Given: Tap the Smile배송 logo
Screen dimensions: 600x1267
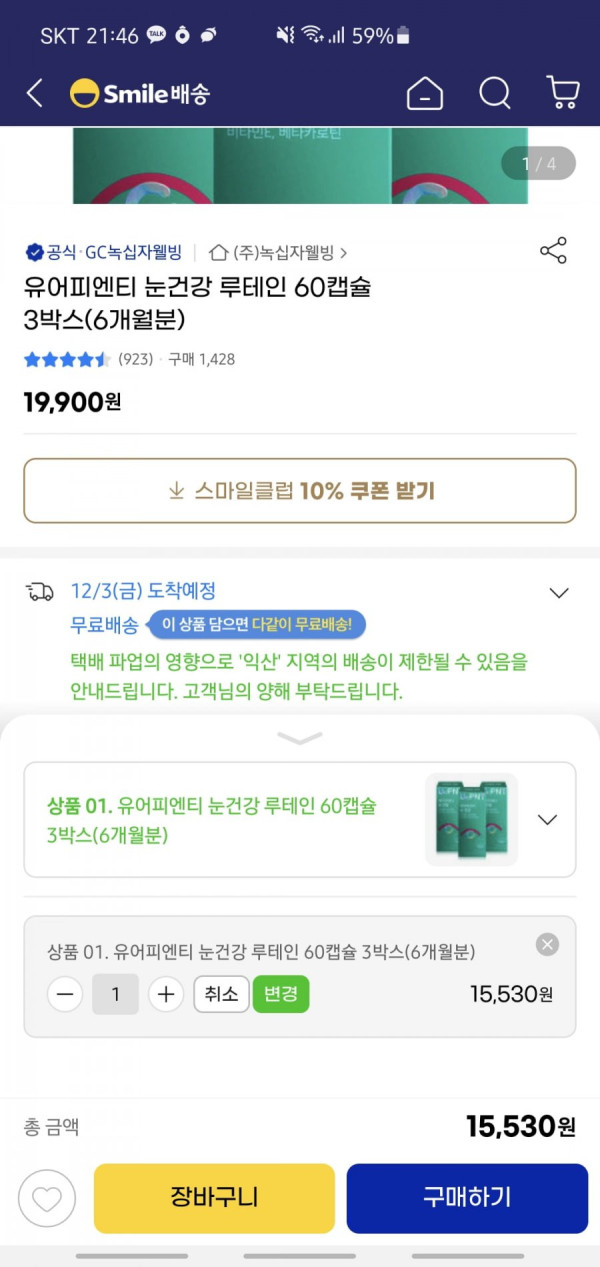Looking at the screenshot, I should coord(140,94).
